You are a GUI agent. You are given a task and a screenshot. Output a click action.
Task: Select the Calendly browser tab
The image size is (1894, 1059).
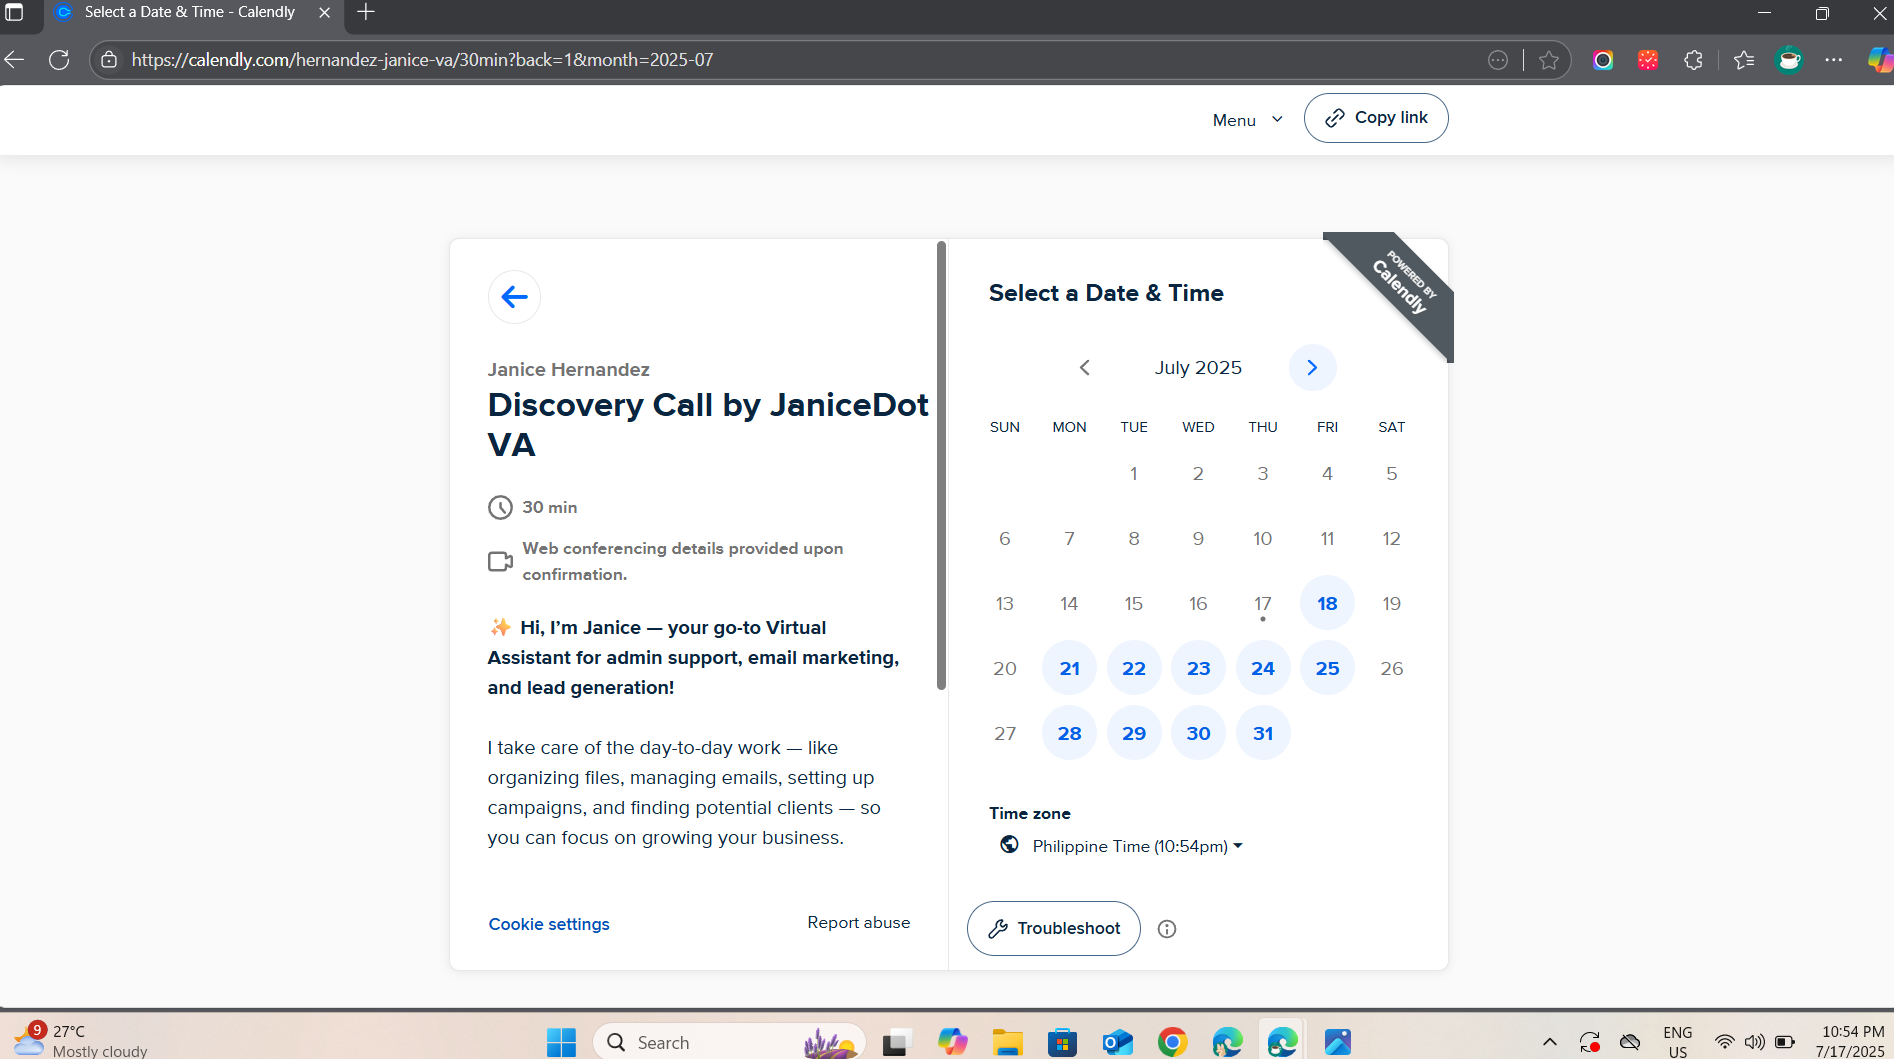tap(190, 13)
